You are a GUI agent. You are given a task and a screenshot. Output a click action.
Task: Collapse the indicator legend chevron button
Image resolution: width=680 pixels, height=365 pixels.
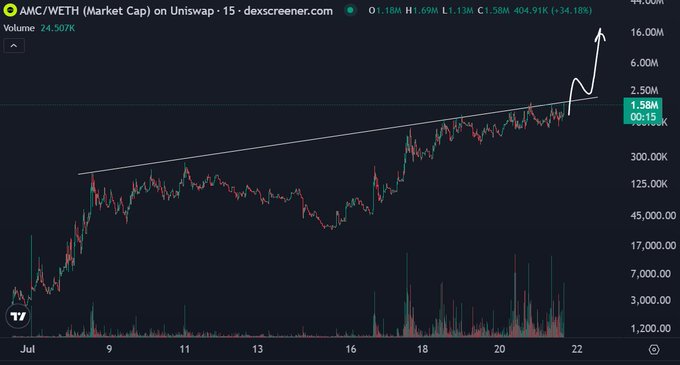[14, 46]
